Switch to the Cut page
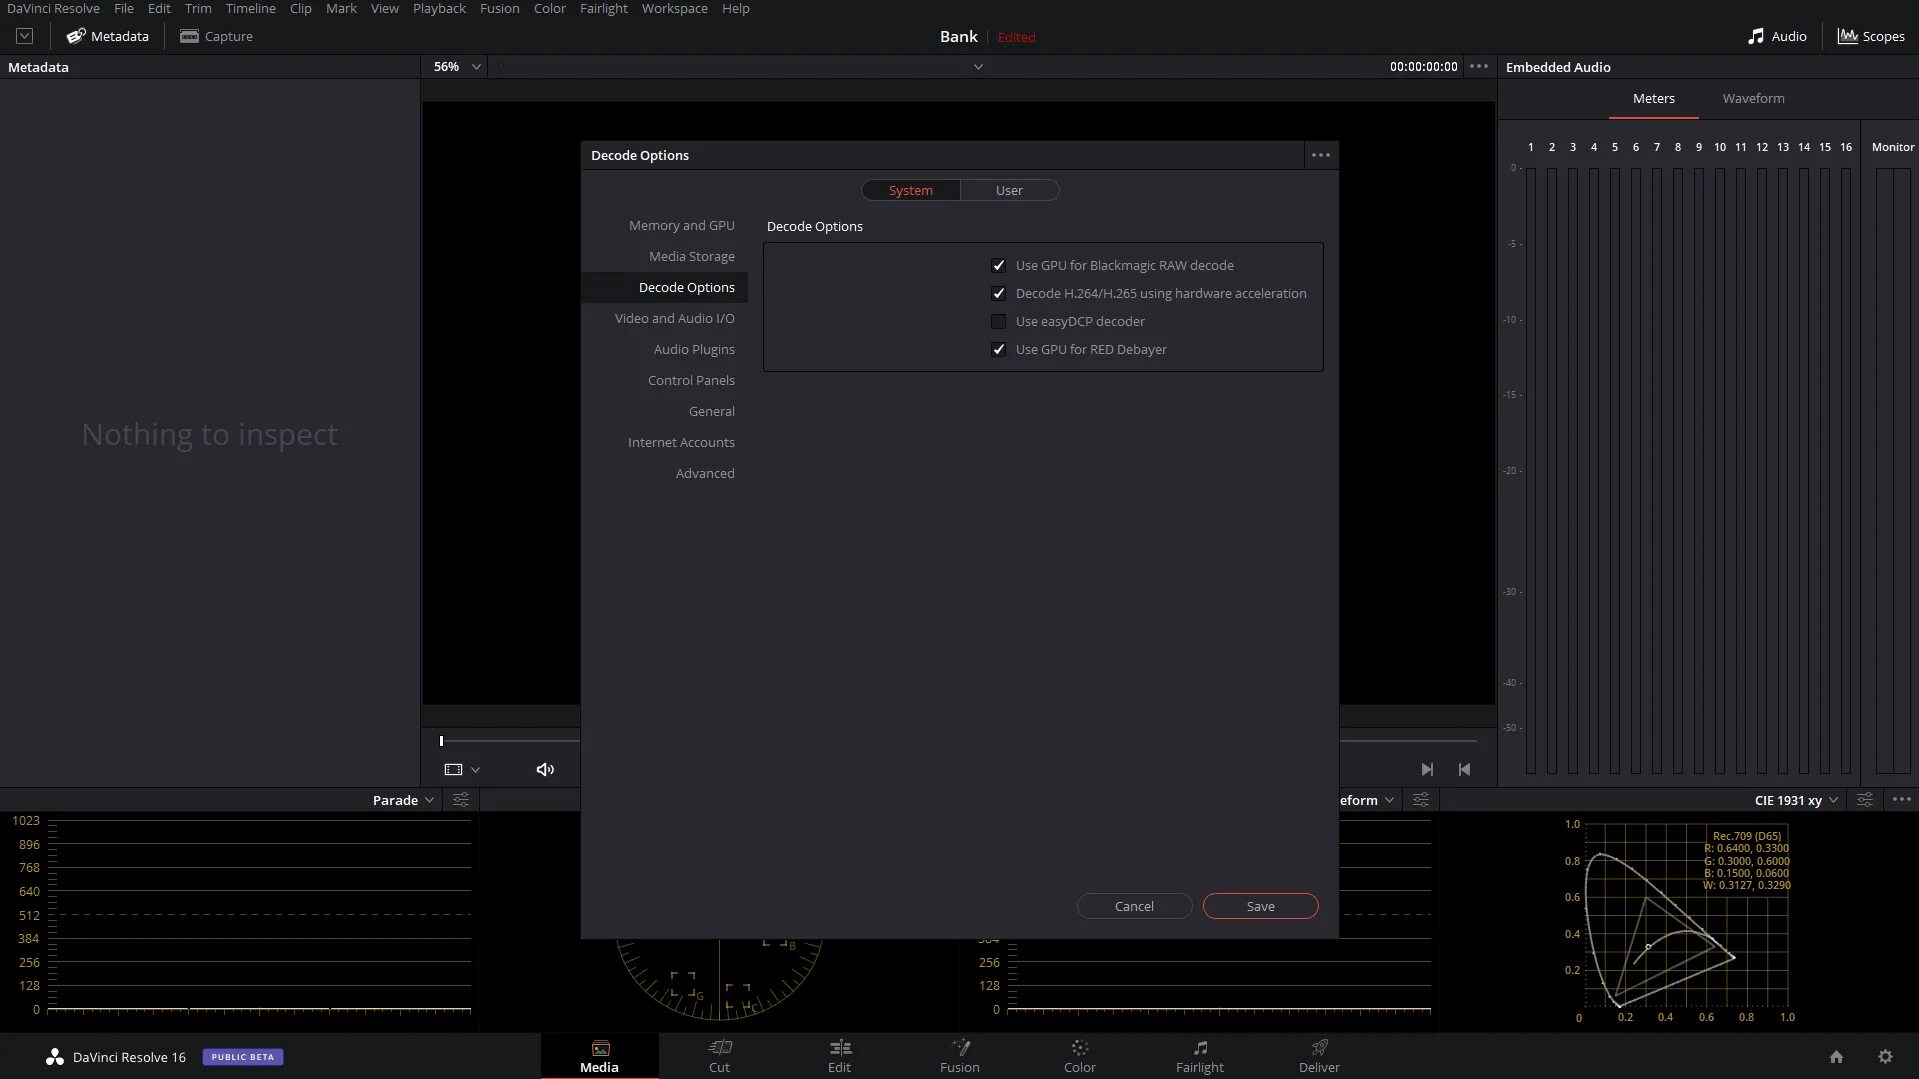 [x=720, y=1056]
